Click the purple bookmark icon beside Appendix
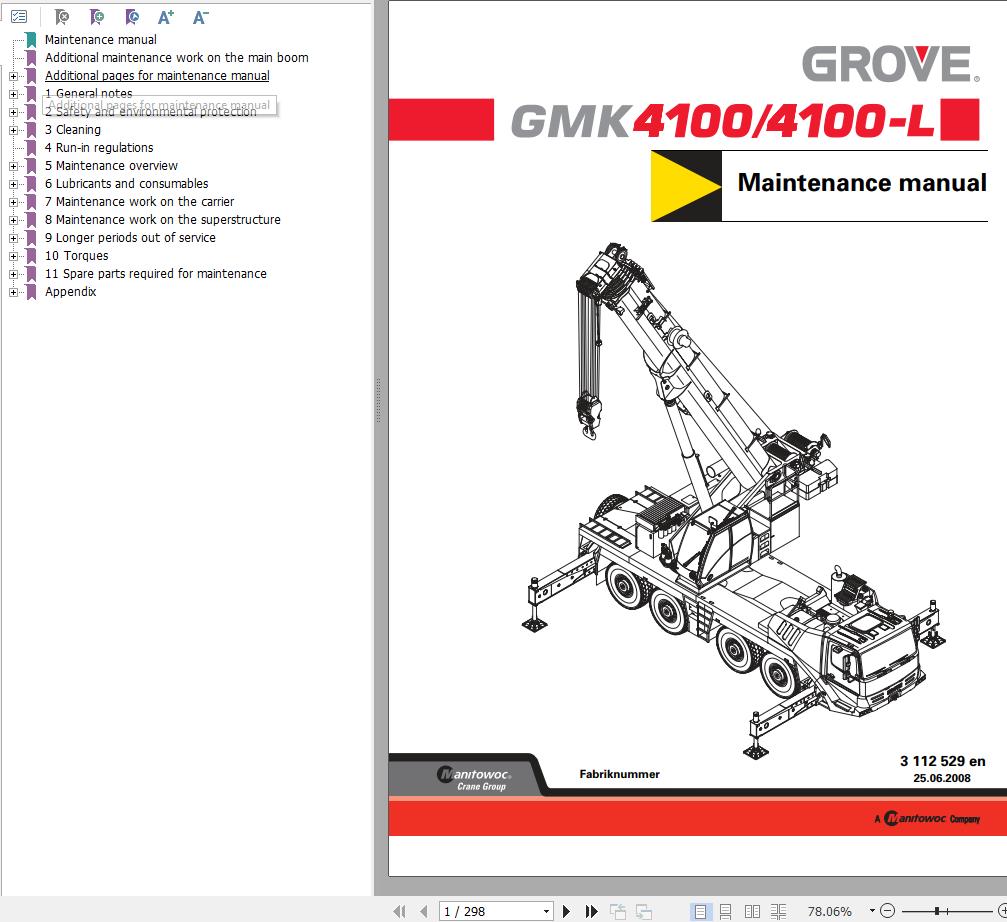This screenshot has width=1007, height=922. 31,291
